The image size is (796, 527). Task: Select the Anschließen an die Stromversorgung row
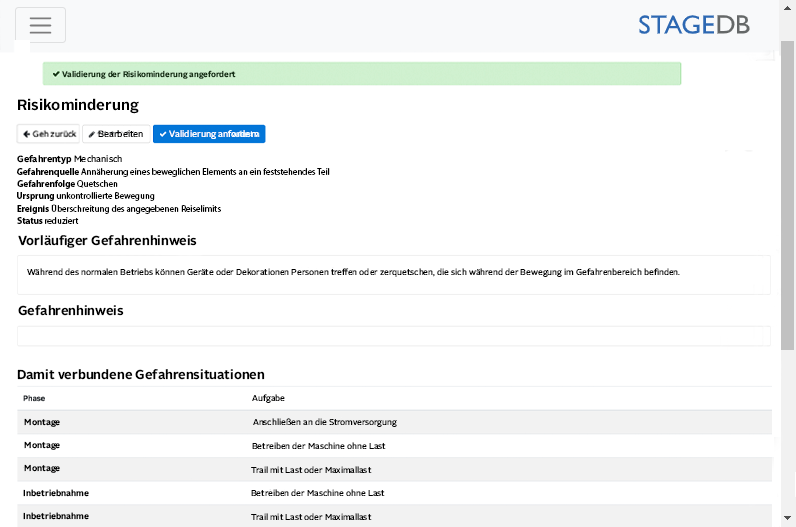(324, 422)
